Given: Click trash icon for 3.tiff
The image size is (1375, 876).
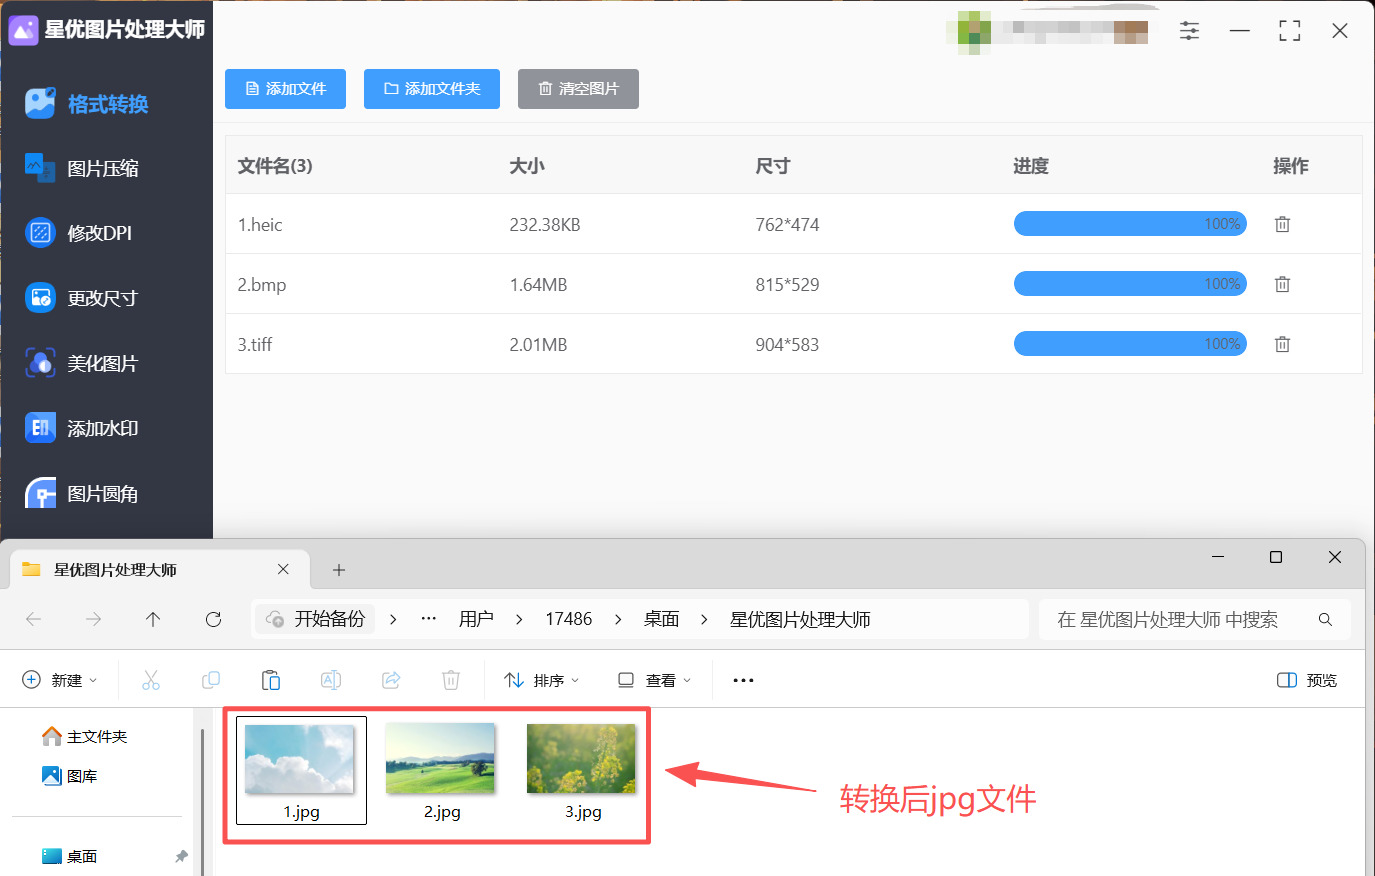Looking at the screenshot, I should [1282, 344].
